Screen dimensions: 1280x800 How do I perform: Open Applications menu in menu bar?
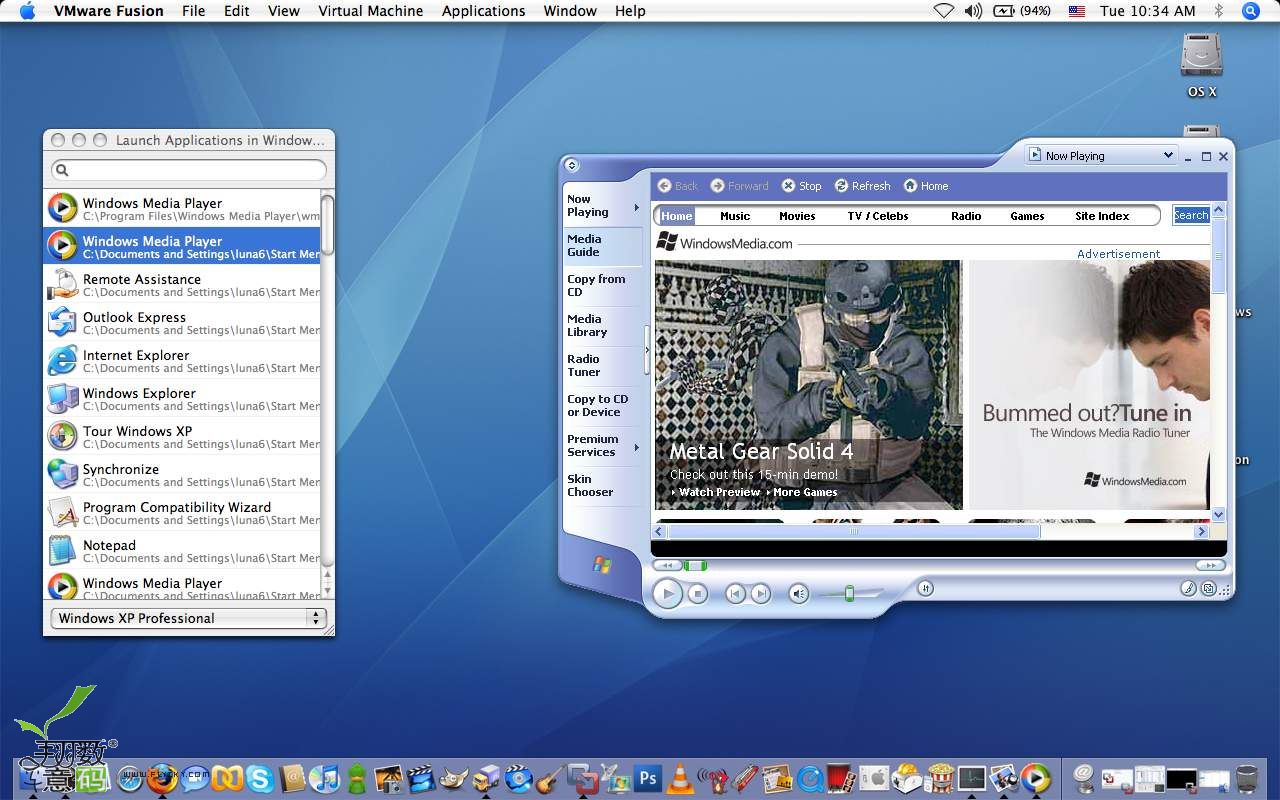(483, 11)
